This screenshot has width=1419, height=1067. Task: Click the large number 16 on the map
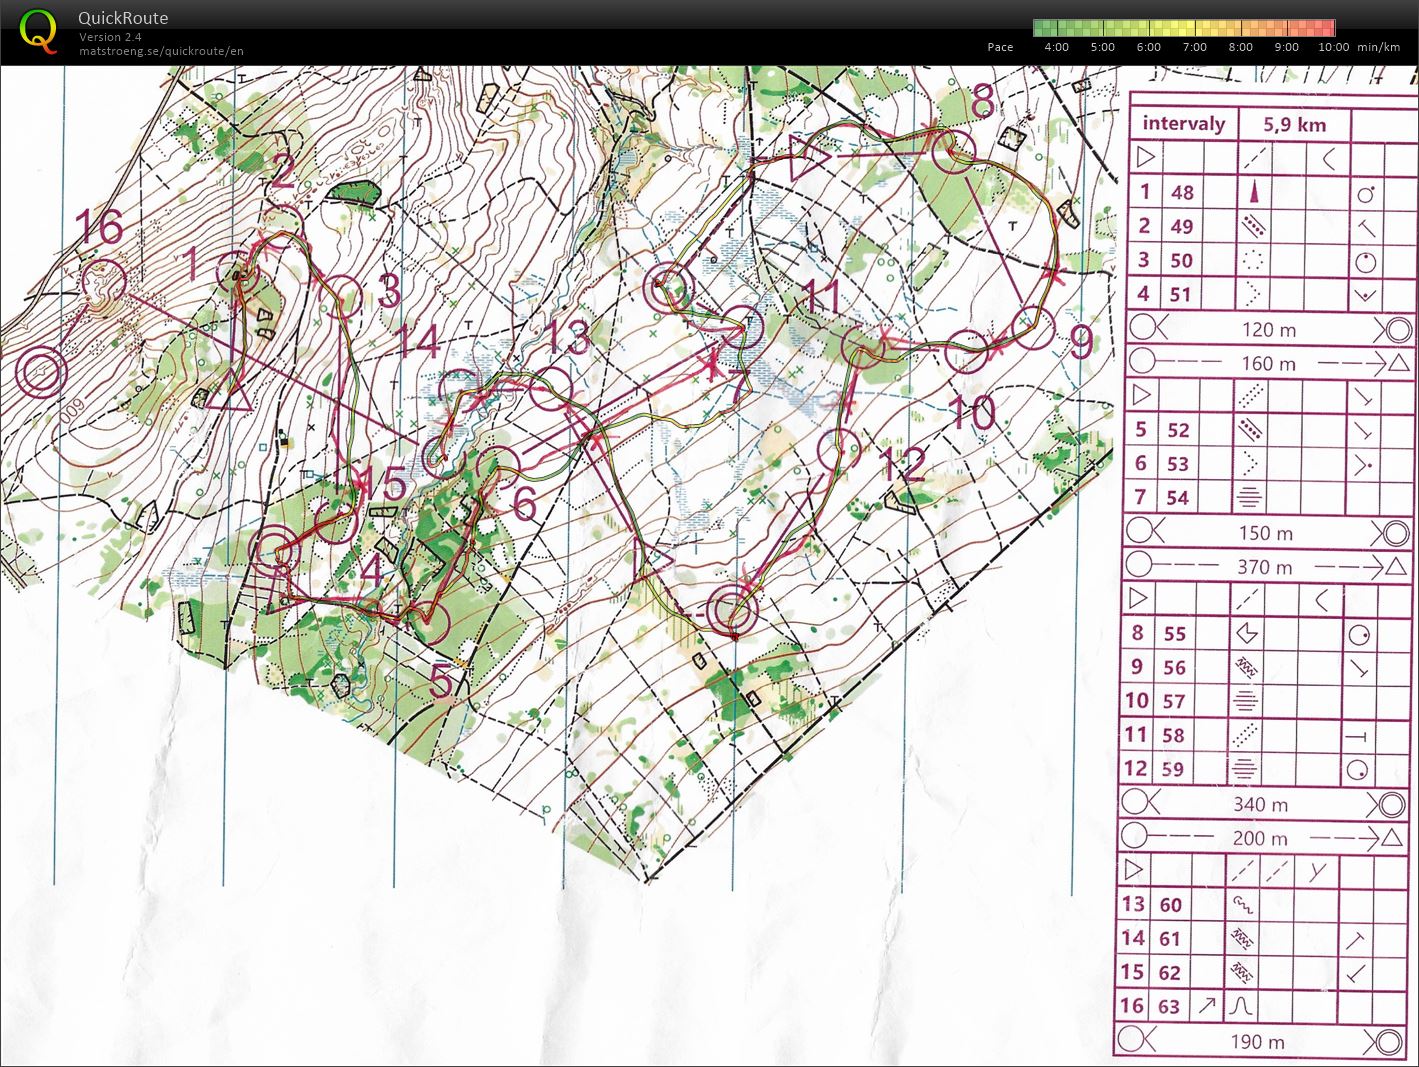pyautogui.click(x=99, y=228)
